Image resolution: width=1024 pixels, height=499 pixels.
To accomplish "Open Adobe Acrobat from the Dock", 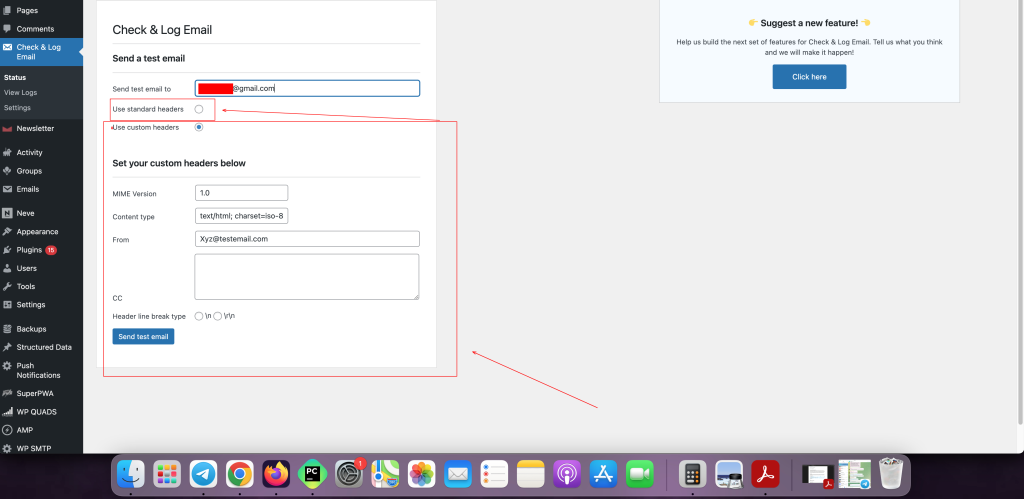I will click(765, 474).
